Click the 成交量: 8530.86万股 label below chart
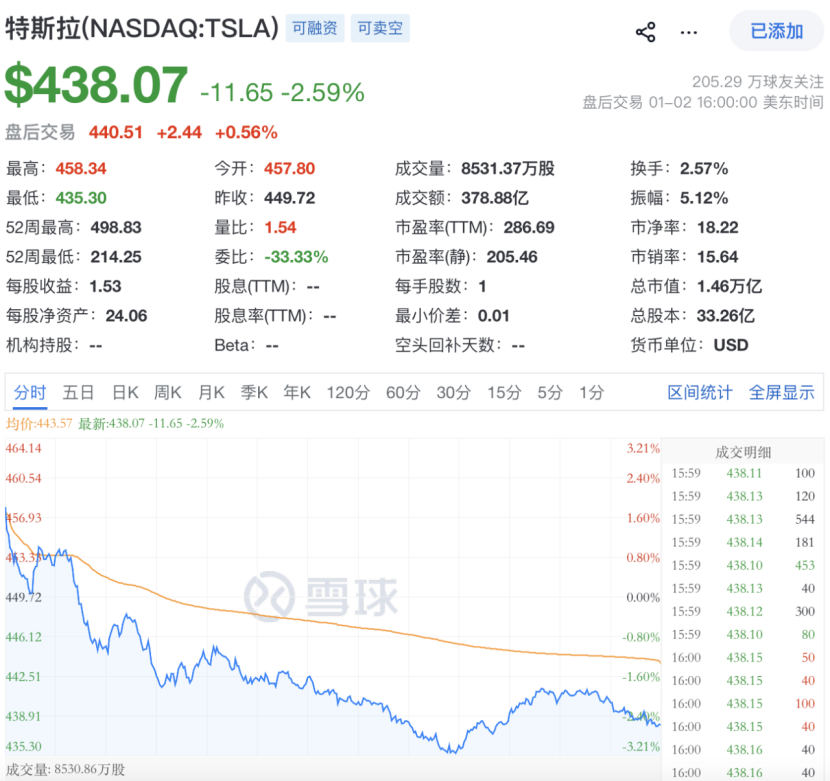This screenshot has height=781, width=830. click(x=65, y=769)
